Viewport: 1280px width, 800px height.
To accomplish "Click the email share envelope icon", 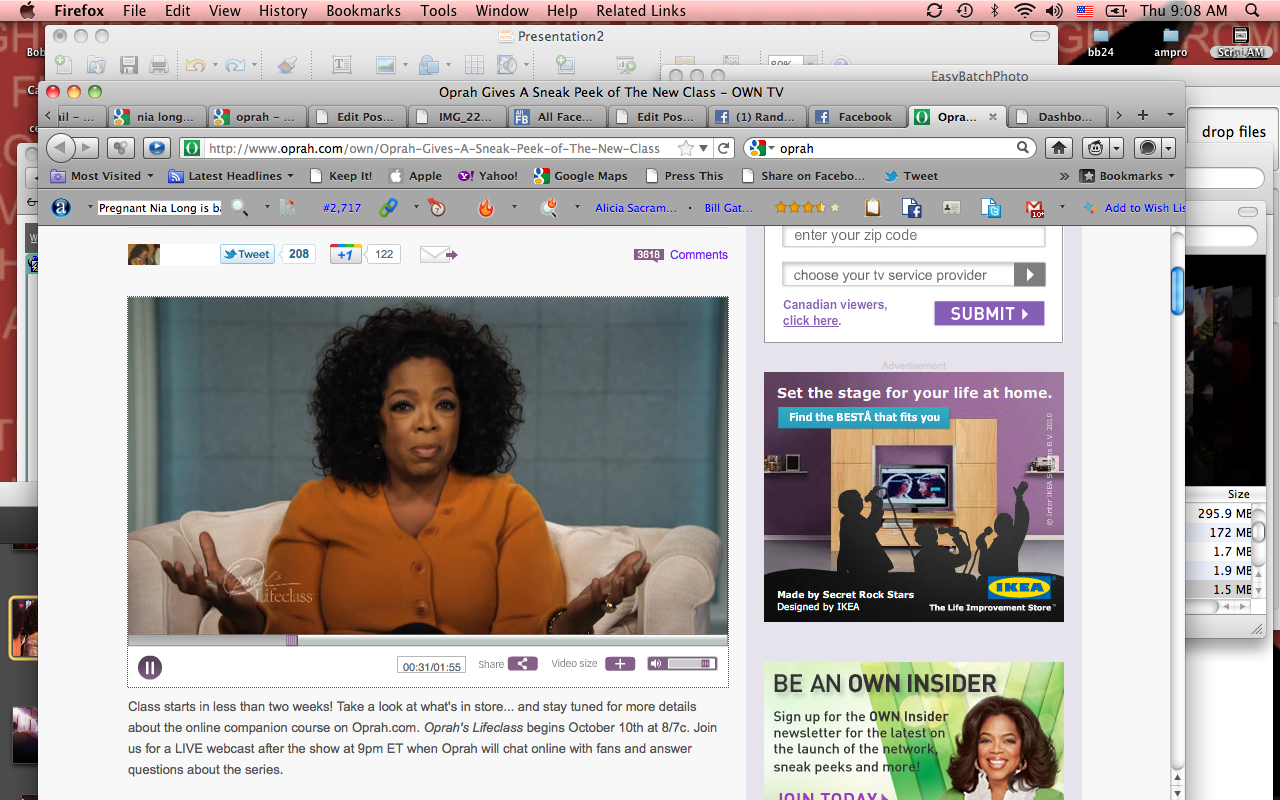I will pos(437,254).
